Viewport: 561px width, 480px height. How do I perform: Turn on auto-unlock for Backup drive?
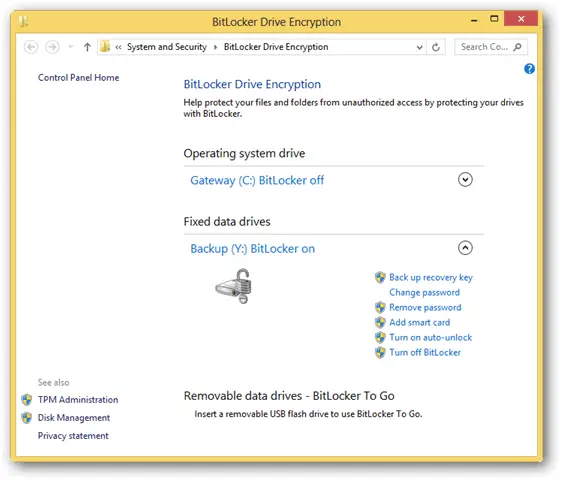[430, 337]
